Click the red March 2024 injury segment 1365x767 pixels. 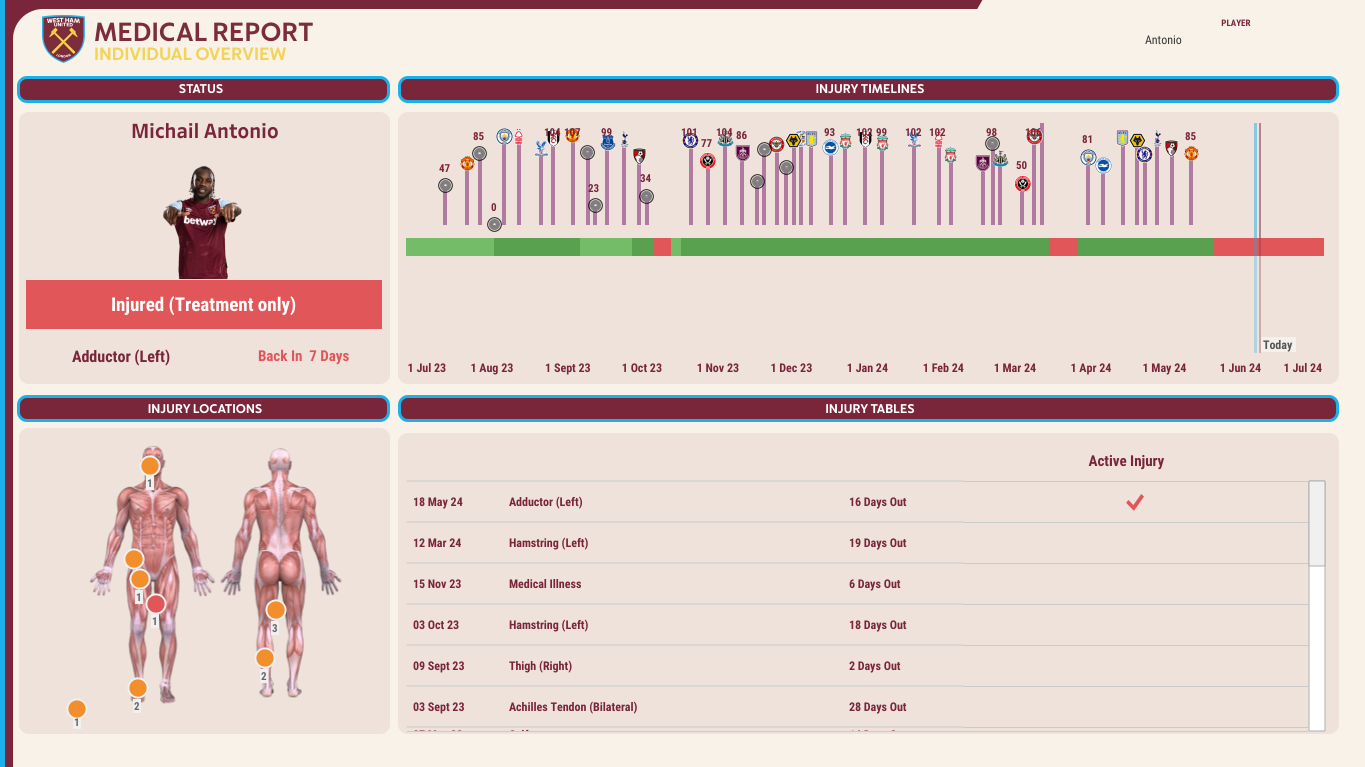point(1063,247)
